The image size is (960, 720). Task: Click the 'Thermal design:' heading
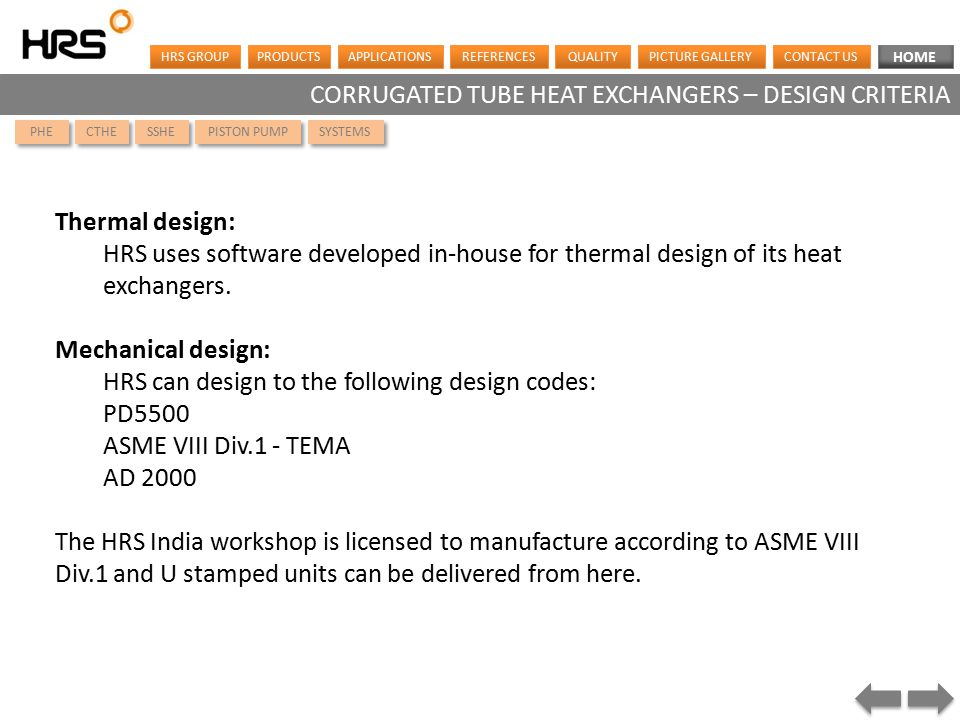145,222
